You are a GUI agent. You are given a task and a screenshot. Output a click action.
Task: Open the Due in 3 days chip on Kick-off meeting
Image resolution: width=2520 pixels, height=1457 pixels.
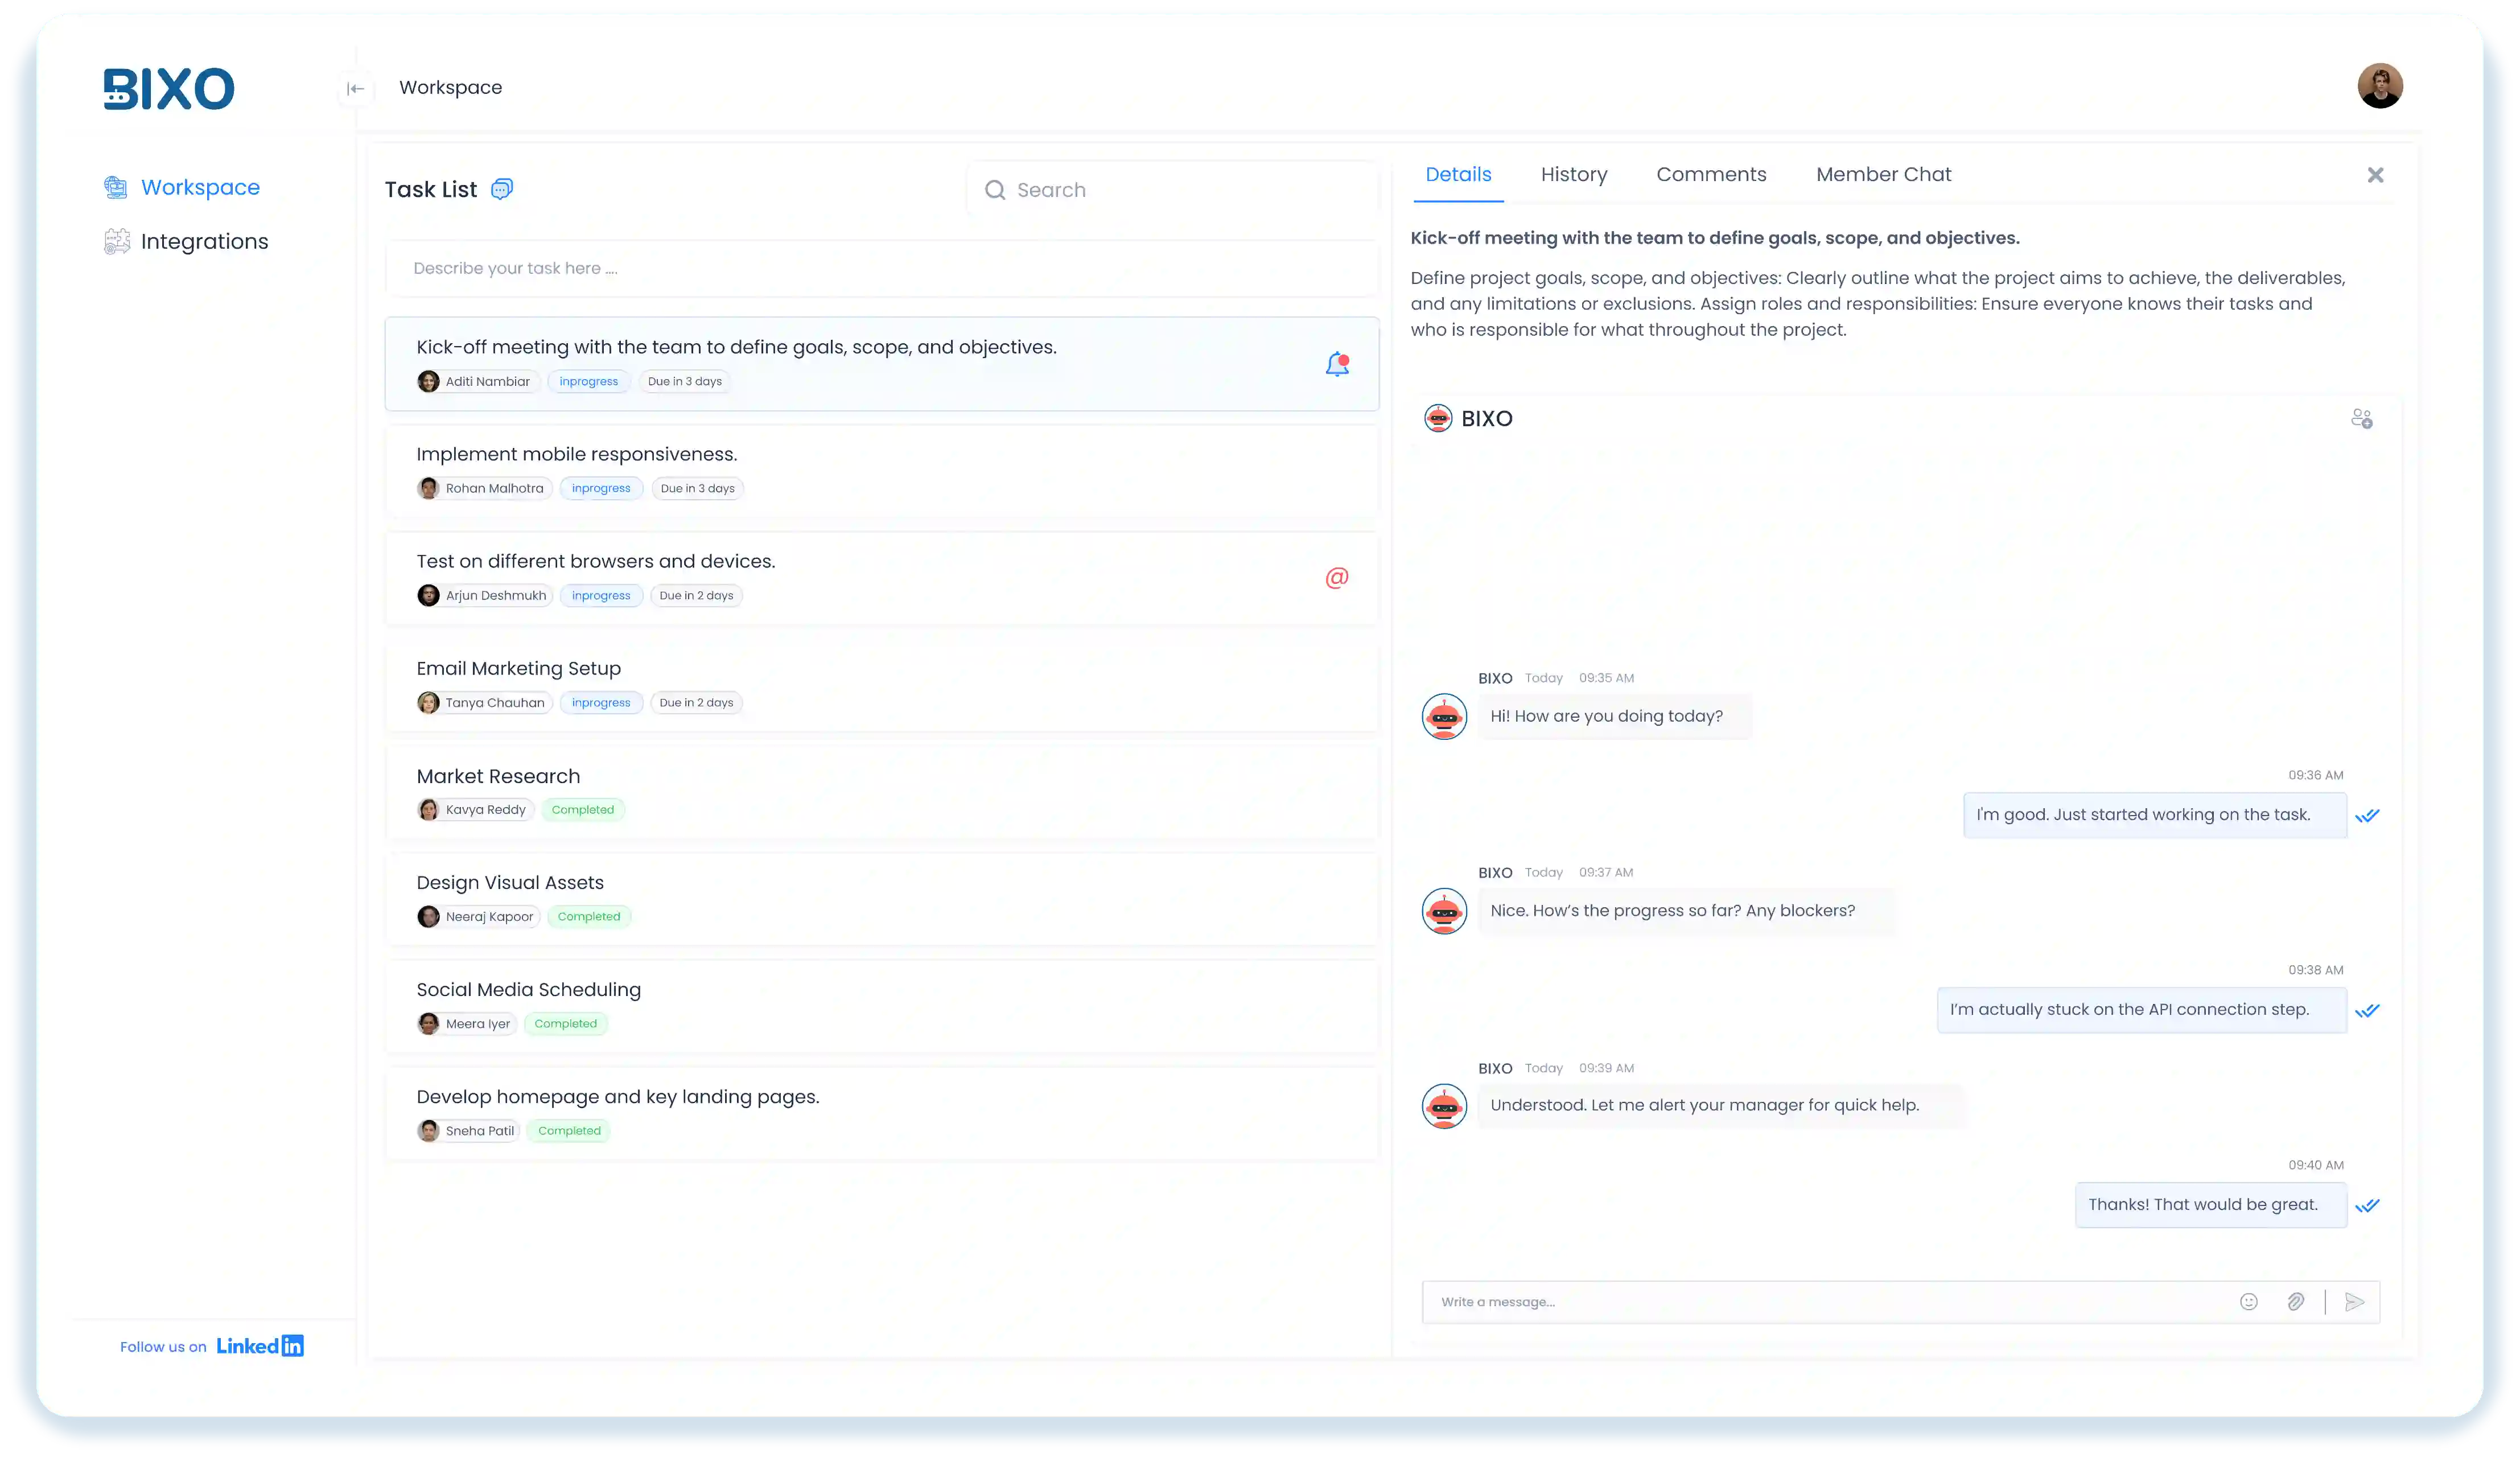(x=684, y=381)
